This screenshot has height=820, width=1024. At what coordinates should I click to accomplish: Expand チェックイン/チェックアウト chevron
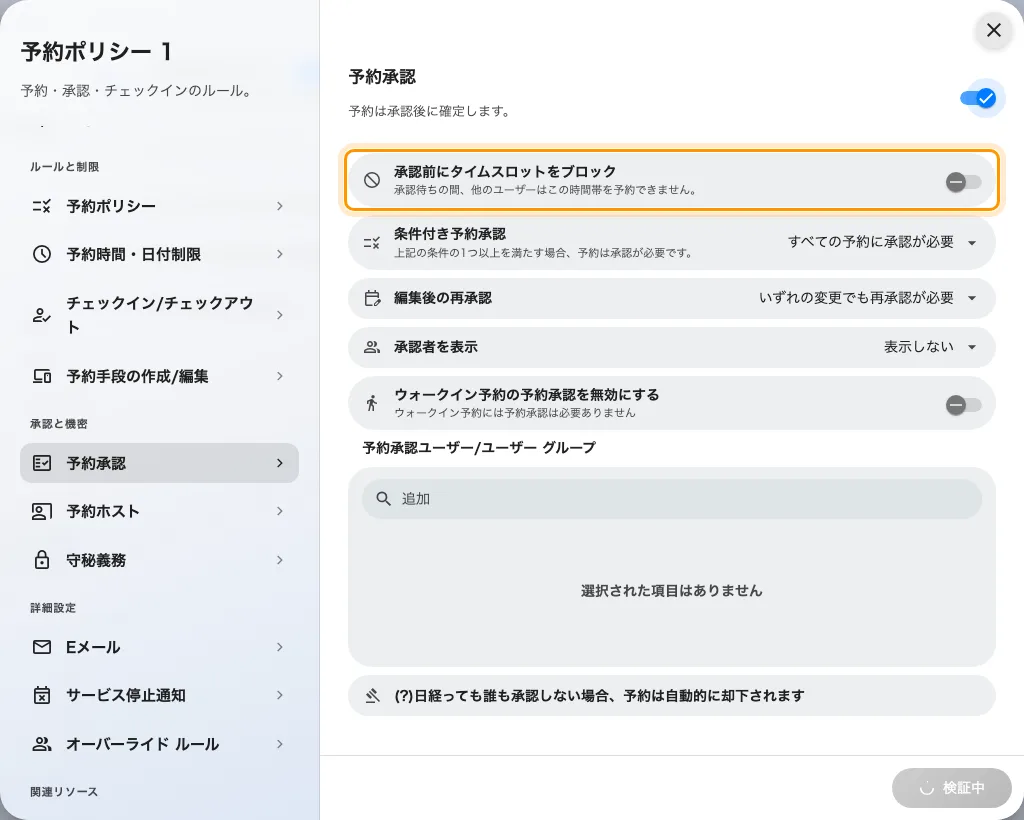[280, 315]
